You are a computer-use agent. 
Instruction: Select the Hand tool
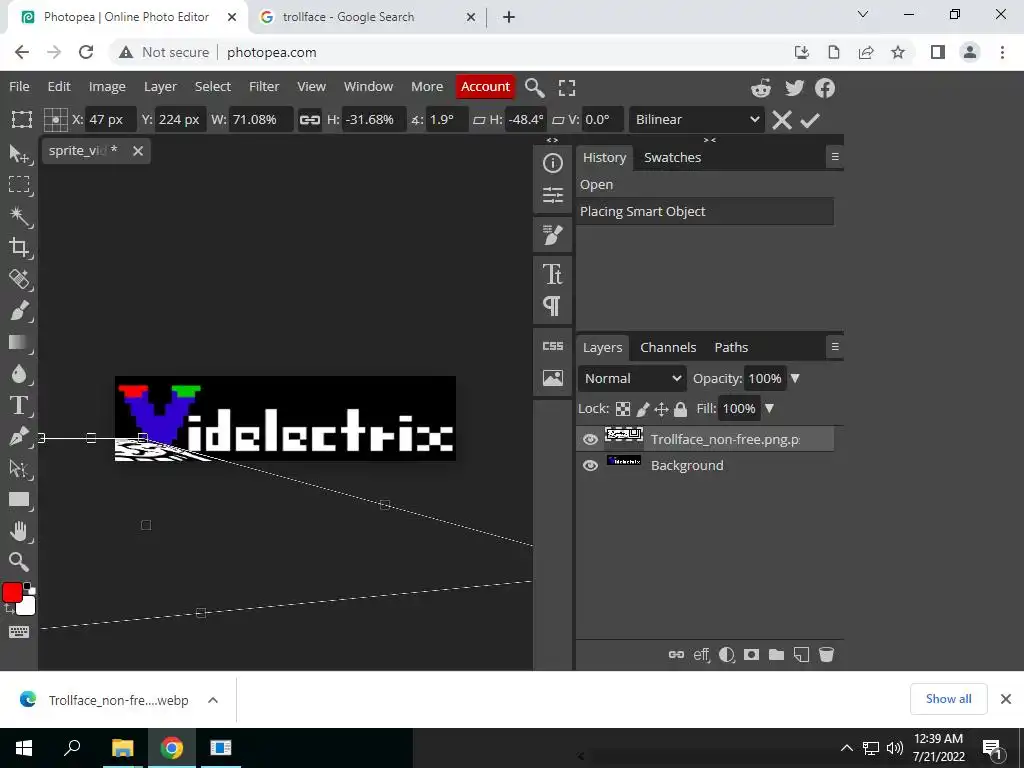coord(19,531)
